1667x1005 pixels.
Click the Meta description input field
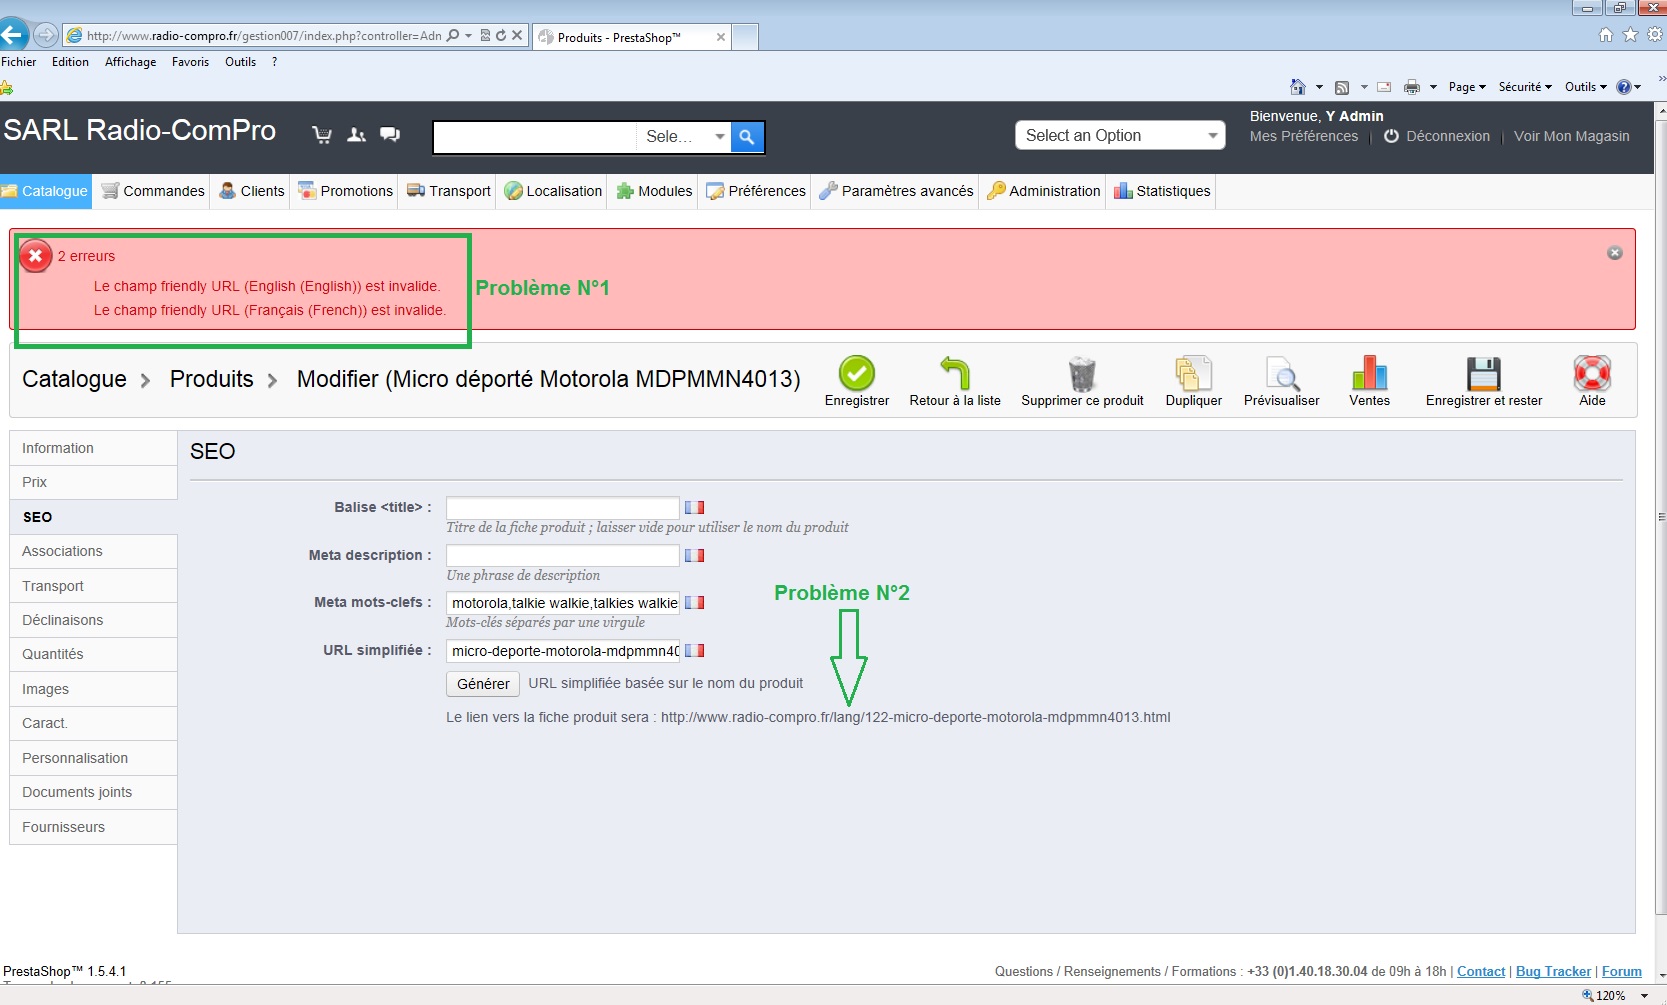563,556
